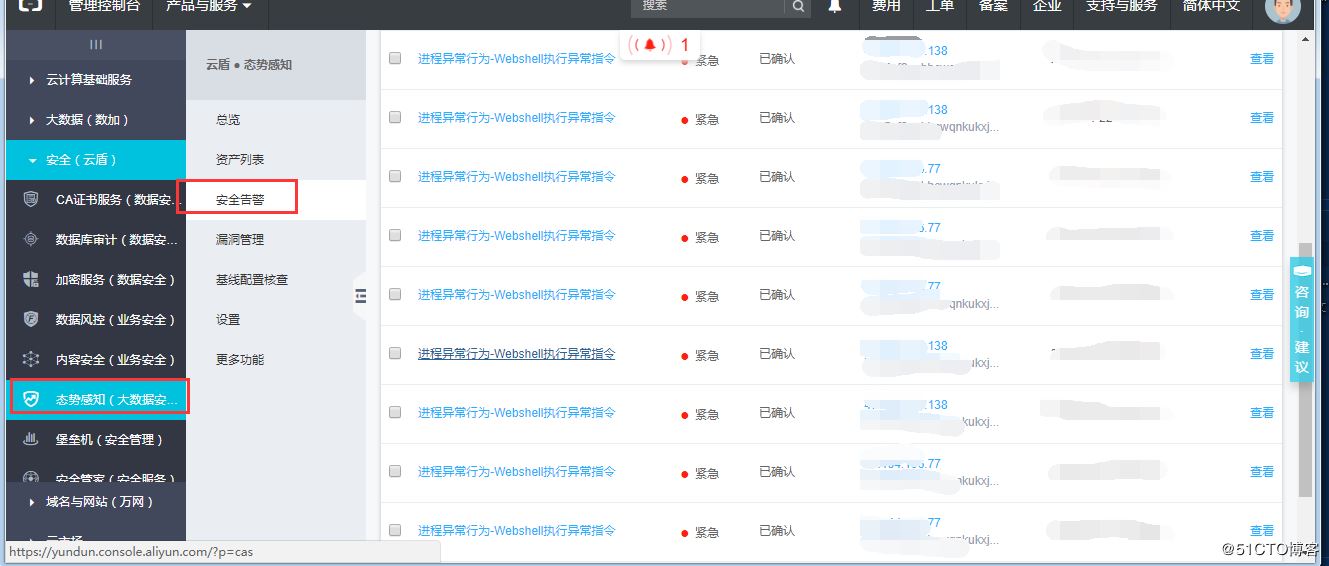
Task: Expand the 云计算基础服务 section
Action: tap(88, 79)
